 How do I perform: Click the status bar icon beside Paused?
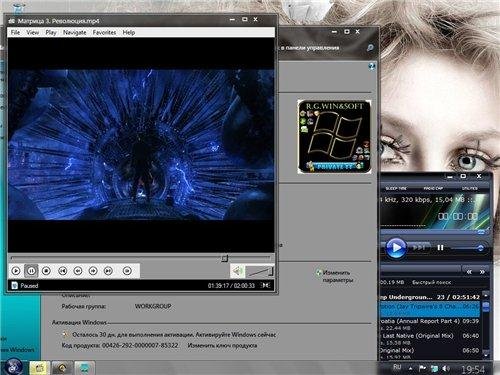coord(14,286)
